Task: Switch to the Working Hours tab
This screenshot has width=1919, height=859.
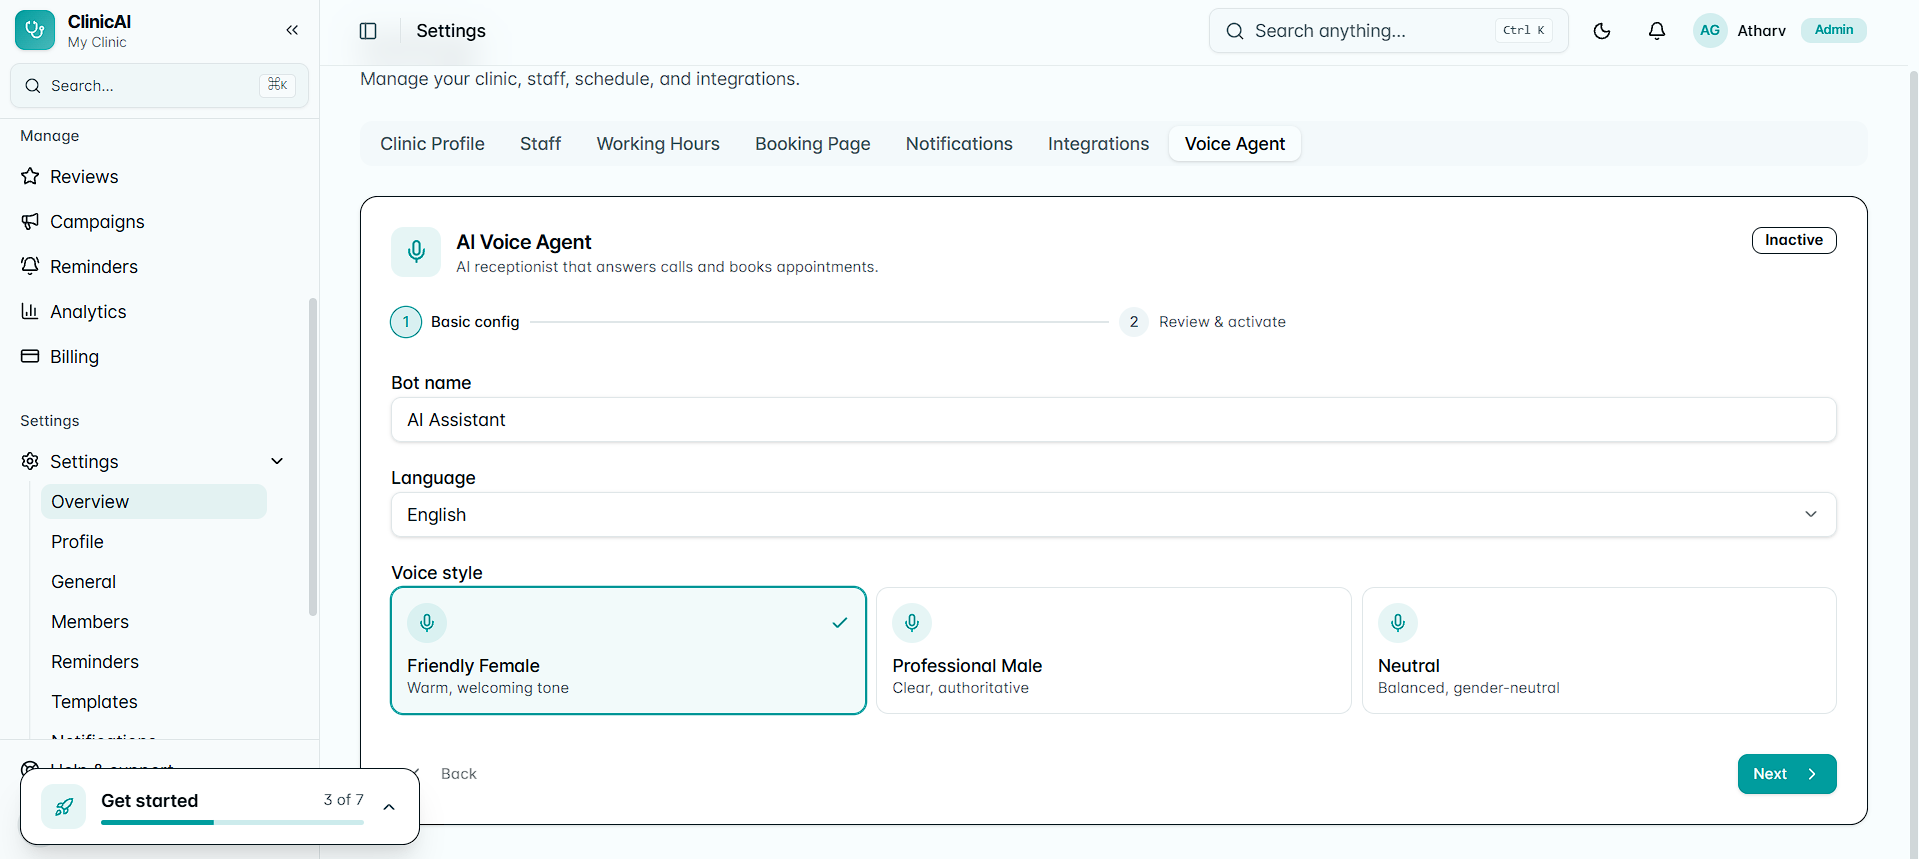Action: 658,144
